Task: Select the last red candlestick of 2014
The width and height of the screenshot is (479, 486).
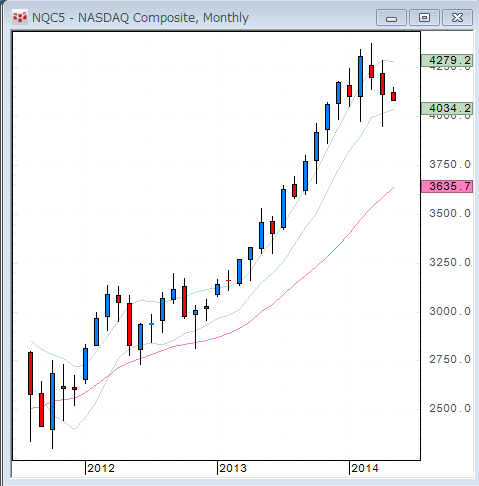Action: [393, 96]
